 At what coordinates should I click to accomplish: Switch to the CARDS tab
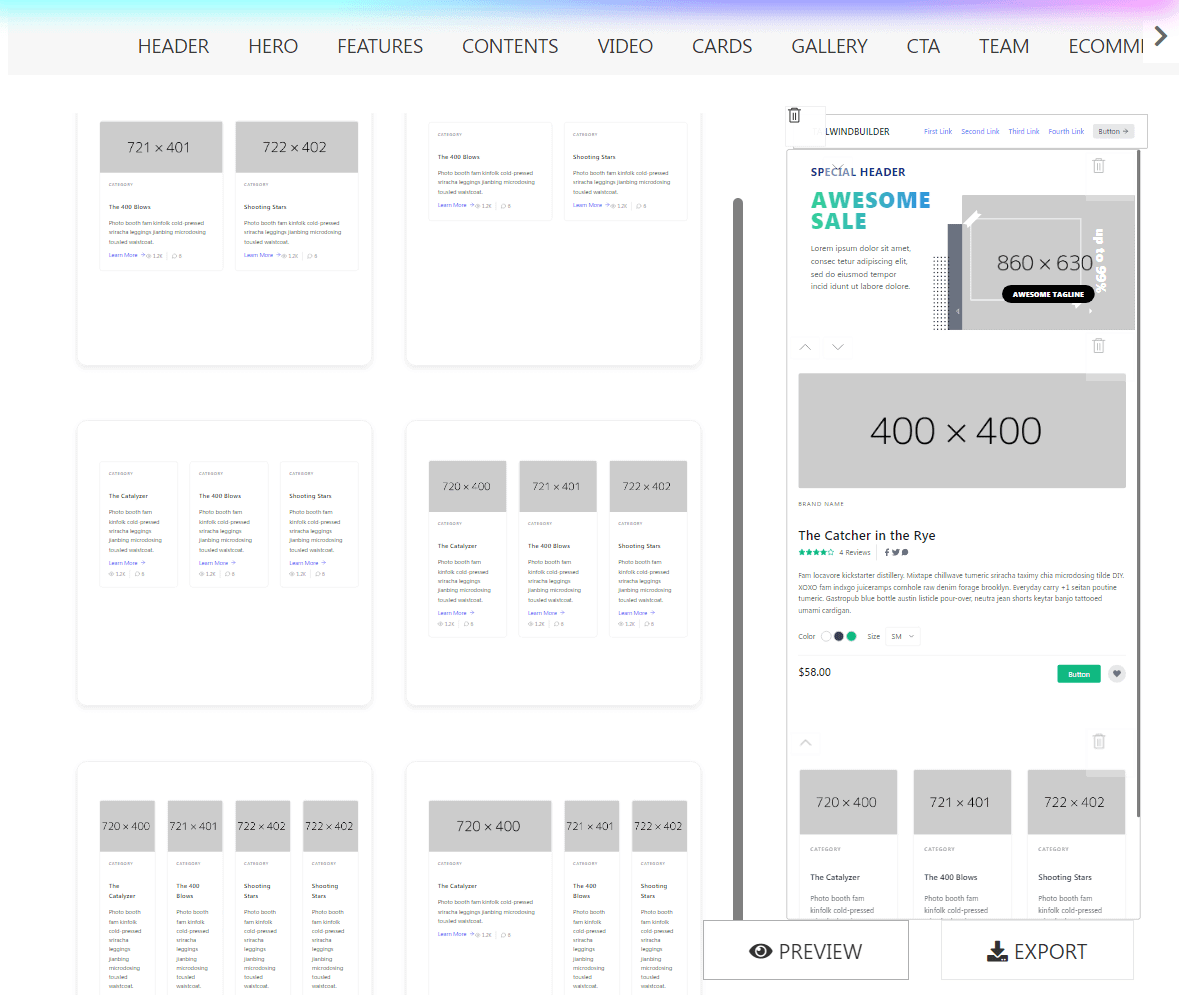[x=722, y=46]
